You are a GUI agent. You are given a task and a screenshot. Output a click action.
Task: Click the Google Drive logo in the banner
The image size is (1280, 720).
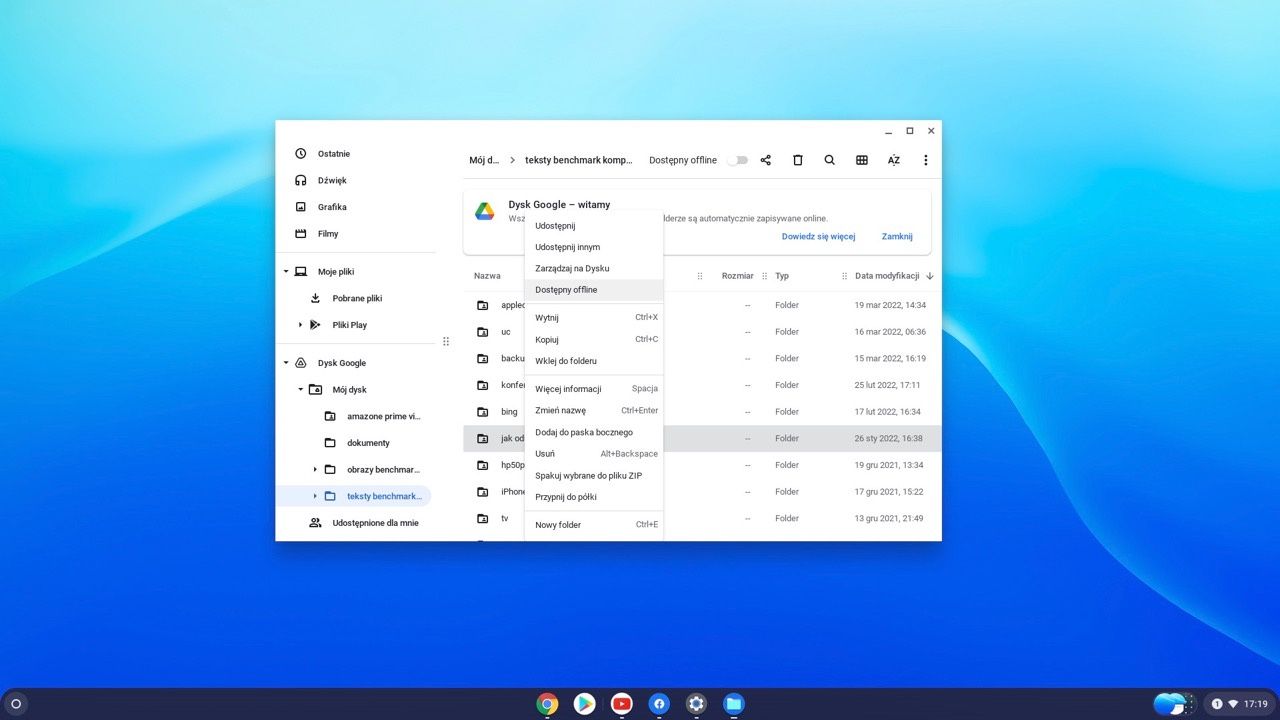pos(485,211)
